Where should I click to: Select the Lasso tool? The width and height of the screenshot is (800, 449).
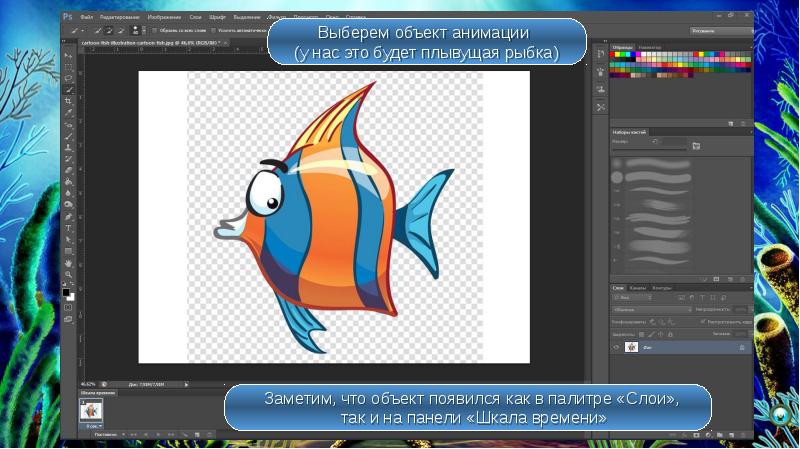tap(68, 78)
